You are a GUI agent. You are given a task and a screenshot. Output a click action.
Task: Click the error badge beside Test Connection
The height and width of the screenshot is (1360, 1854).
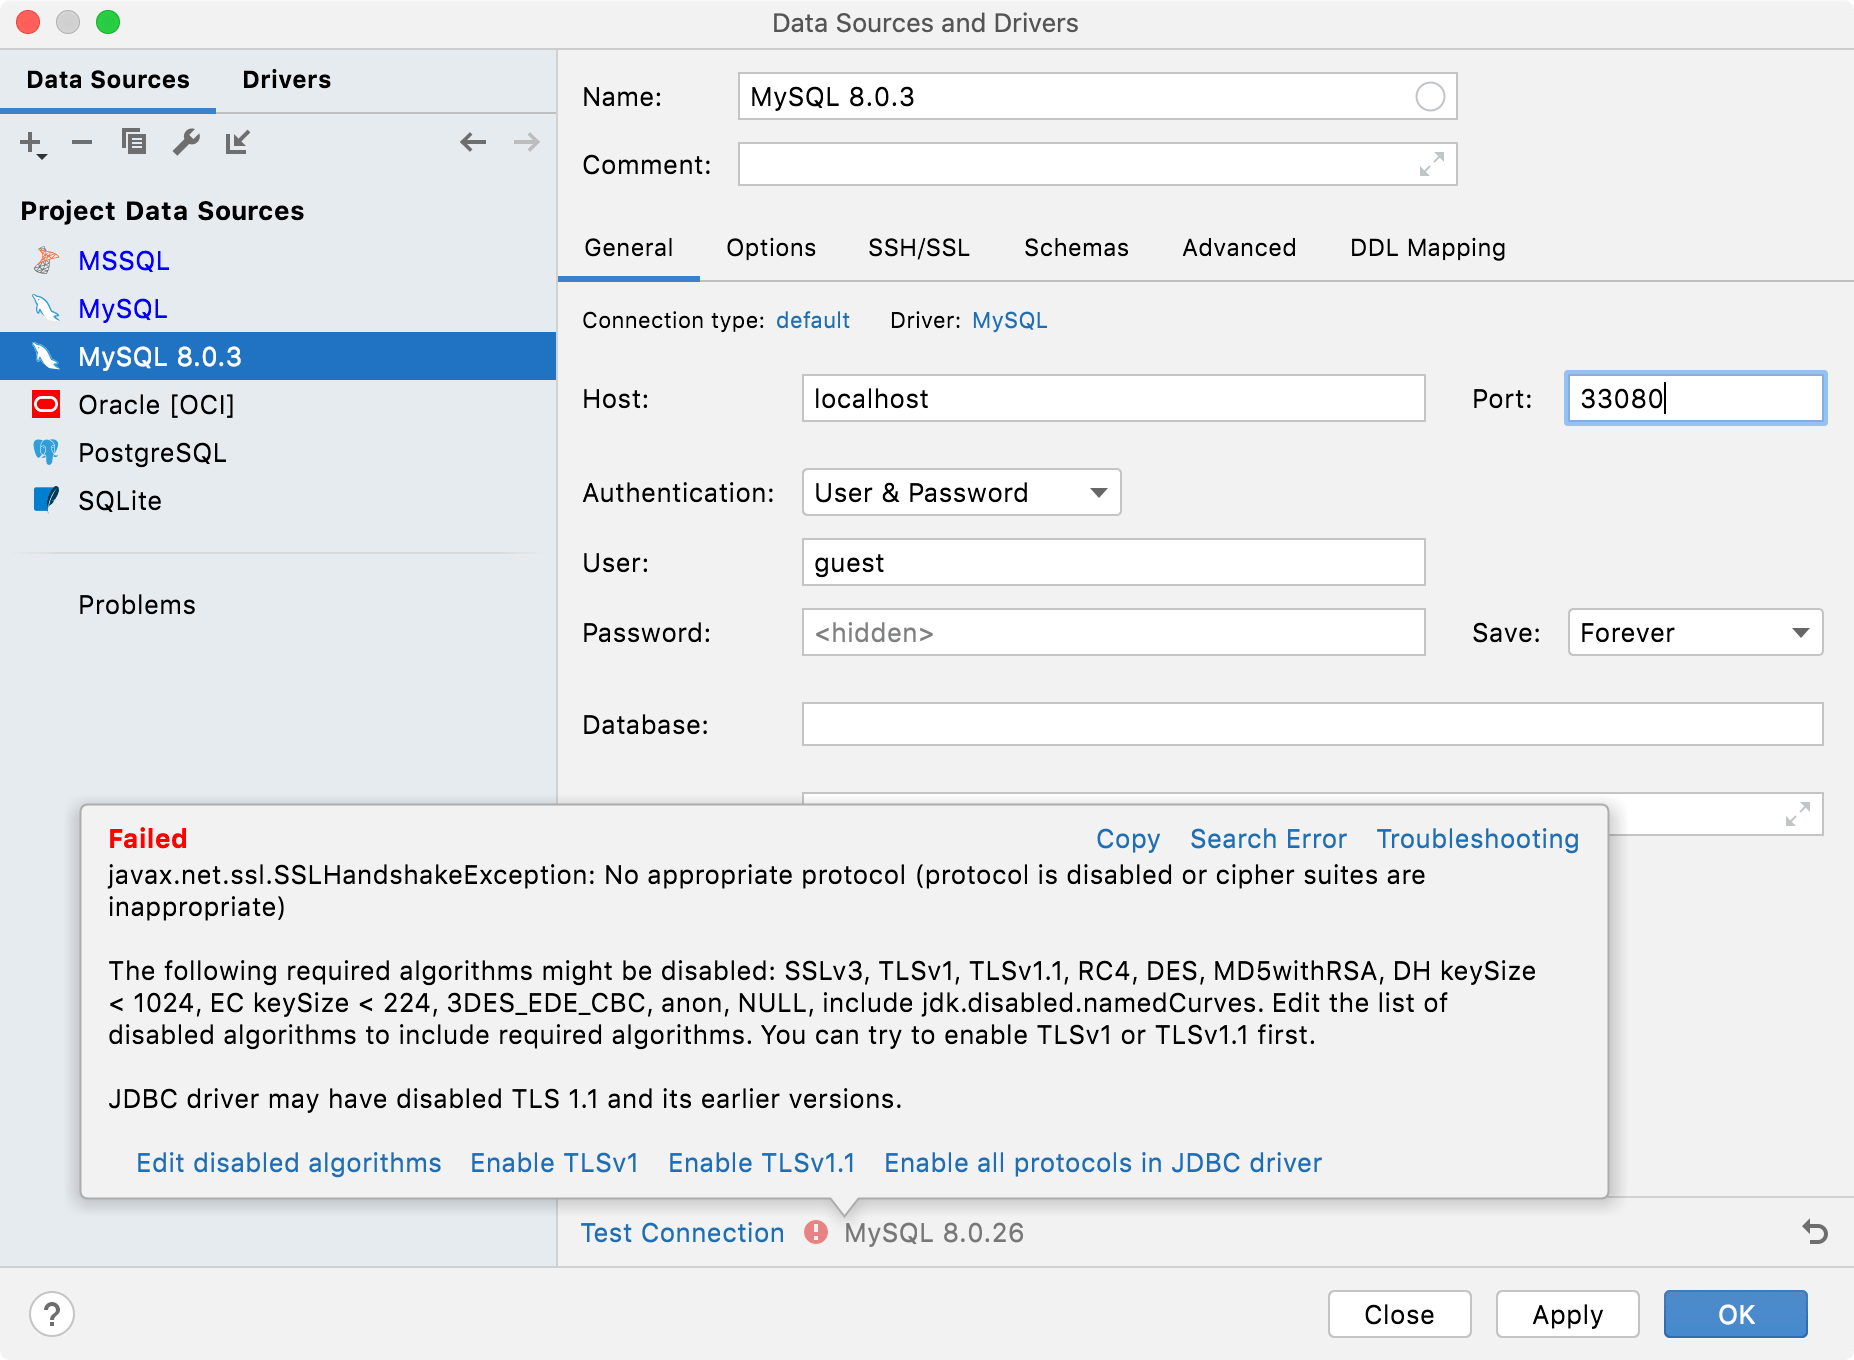[816, 1233]
